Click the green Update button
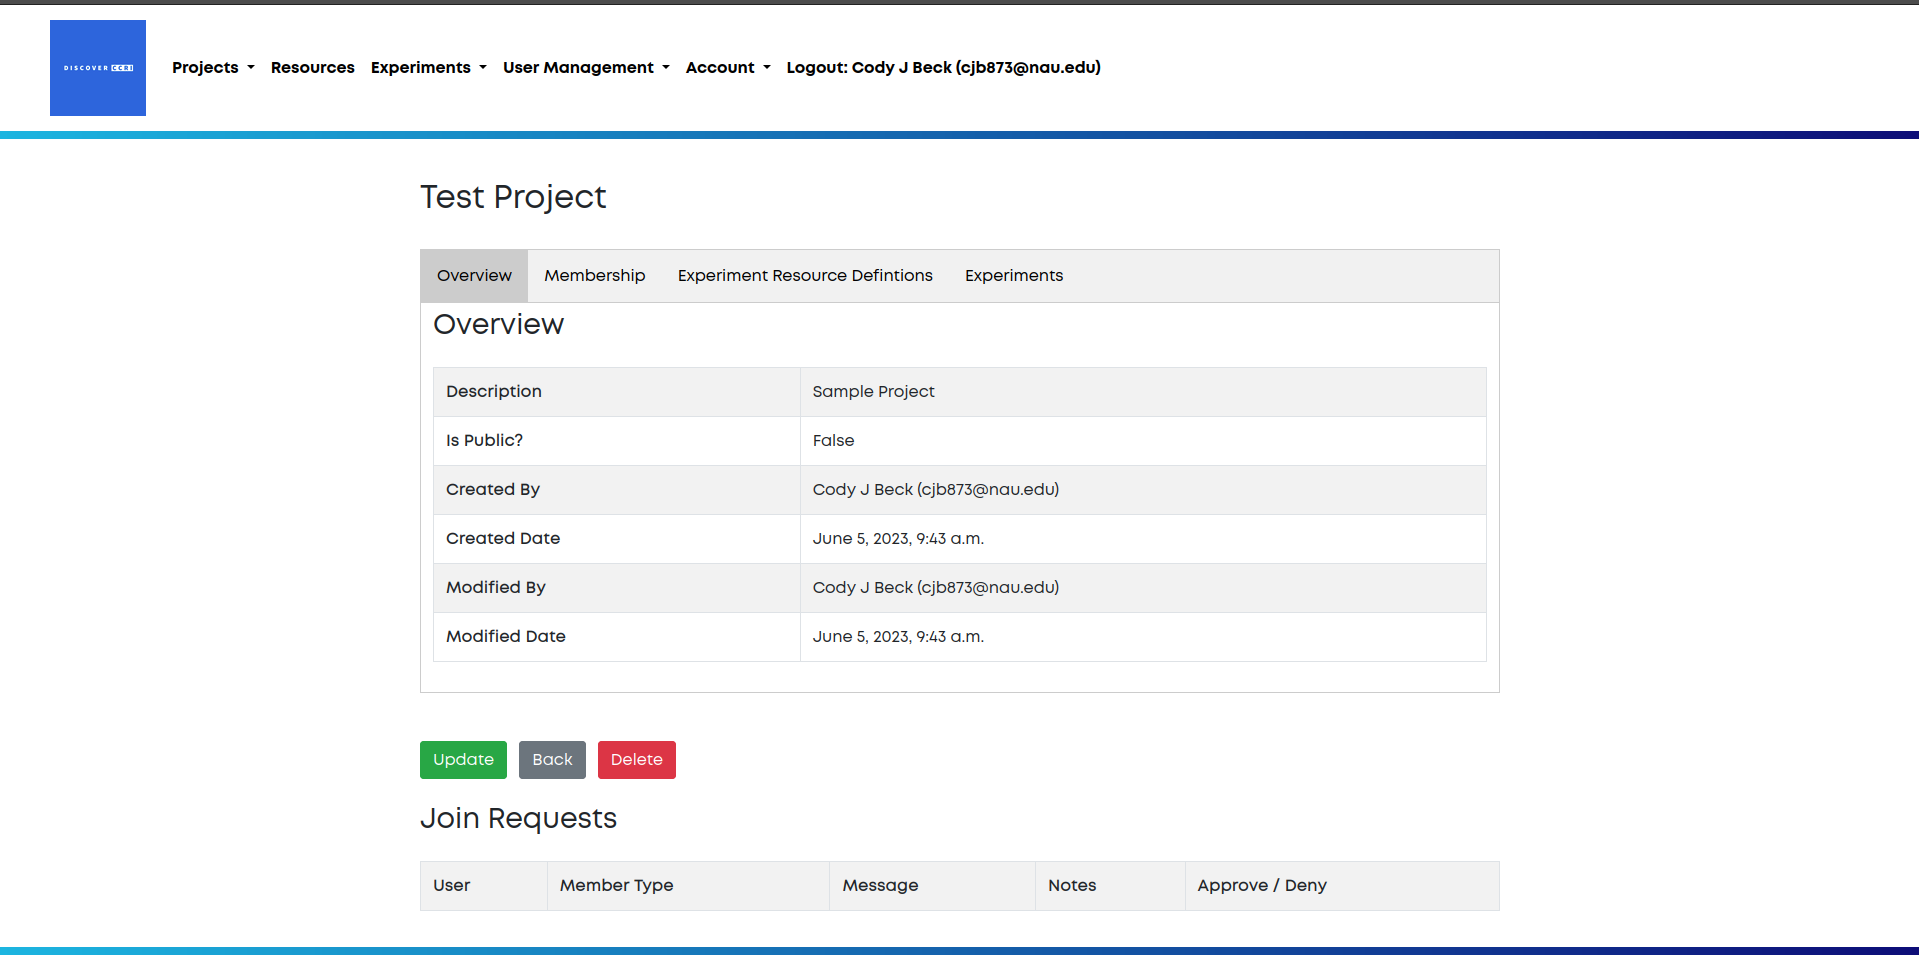The image size is (1919, 972). tap(463, 760)
